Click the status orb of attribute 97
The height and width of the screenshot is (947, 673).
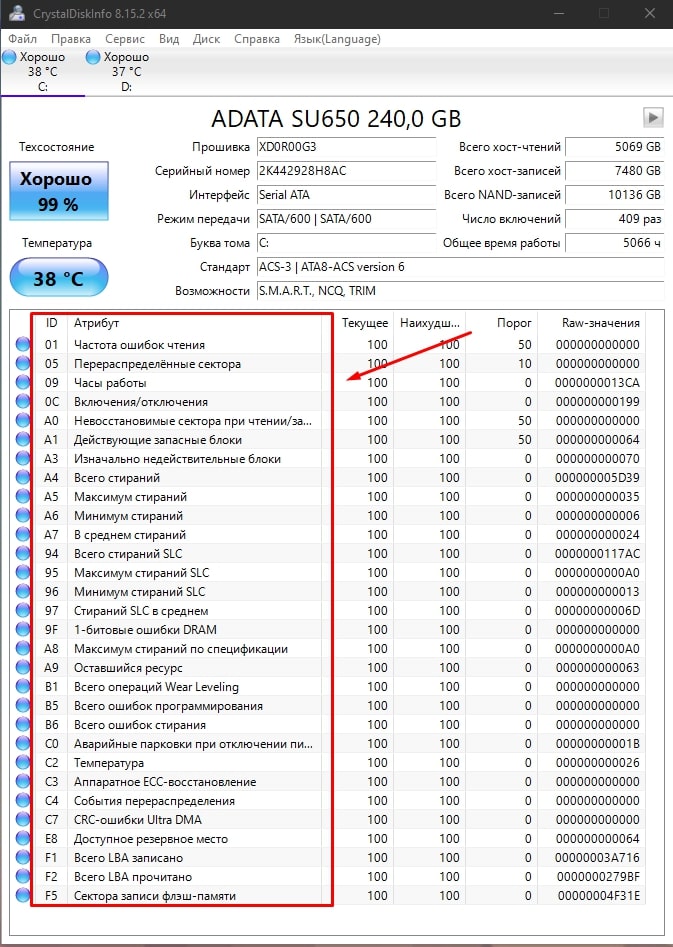pyautogui.click(x=23, y=611)
